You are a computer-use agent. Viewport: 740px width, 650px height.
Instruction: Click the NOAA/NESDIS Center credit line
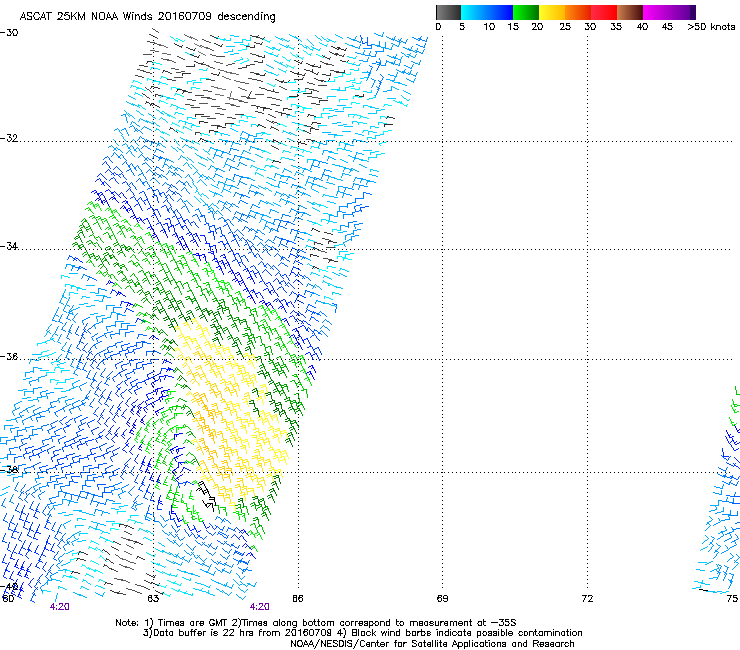[x=432, y=644]
